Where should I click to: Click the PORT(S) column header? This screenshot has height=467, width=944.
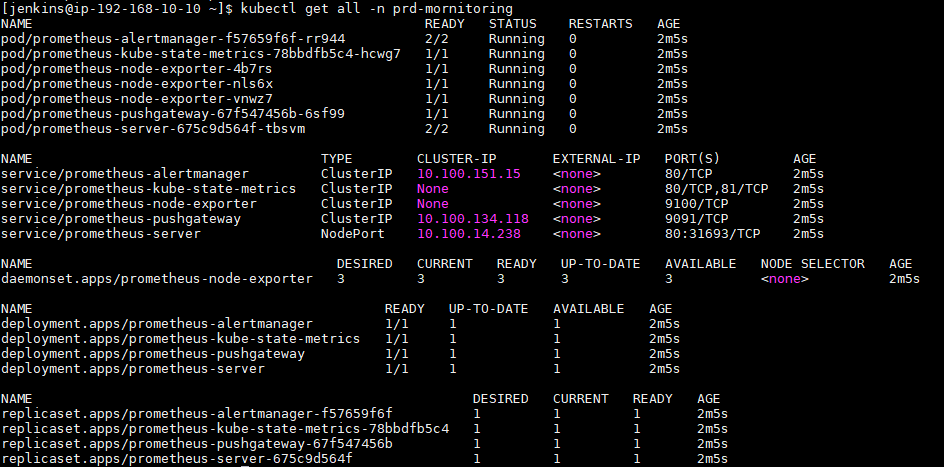coord(692,159)
